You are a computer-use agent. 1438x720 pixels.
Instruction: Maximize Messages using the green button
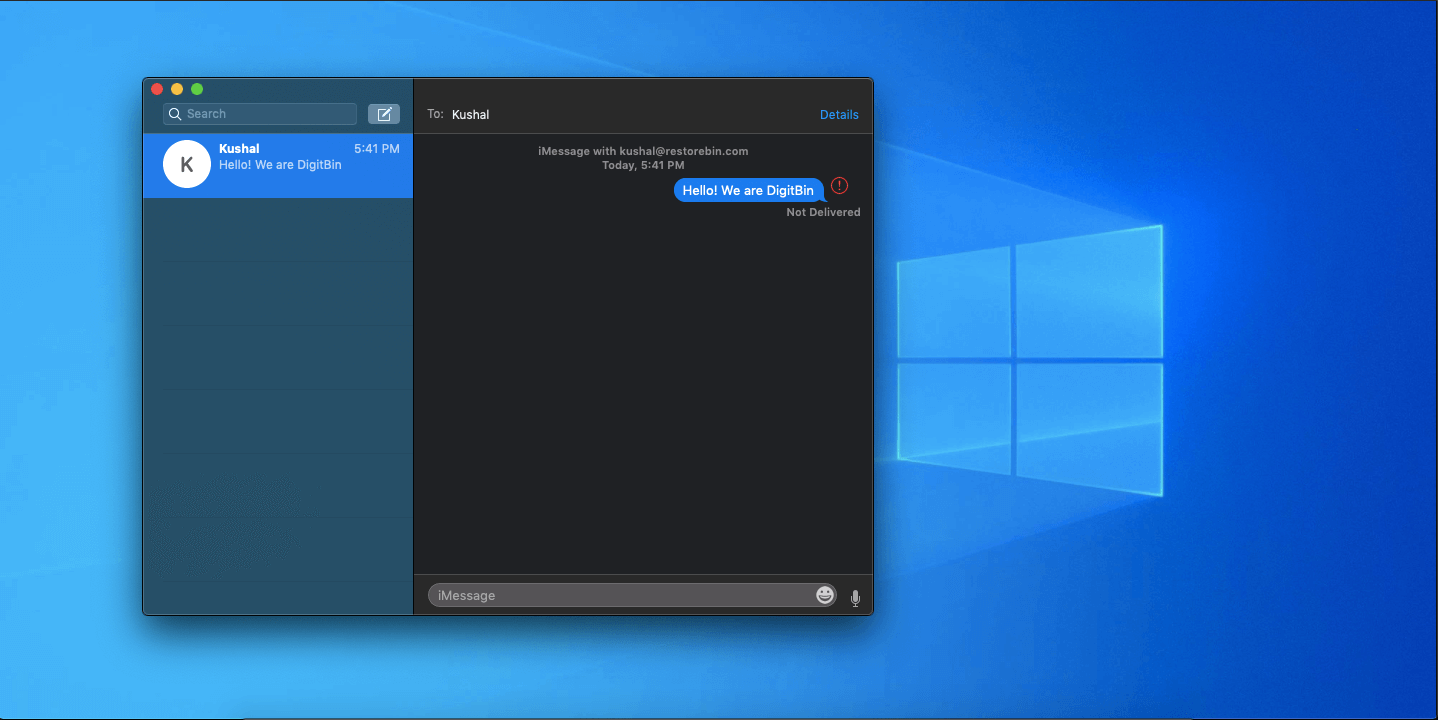197,89
